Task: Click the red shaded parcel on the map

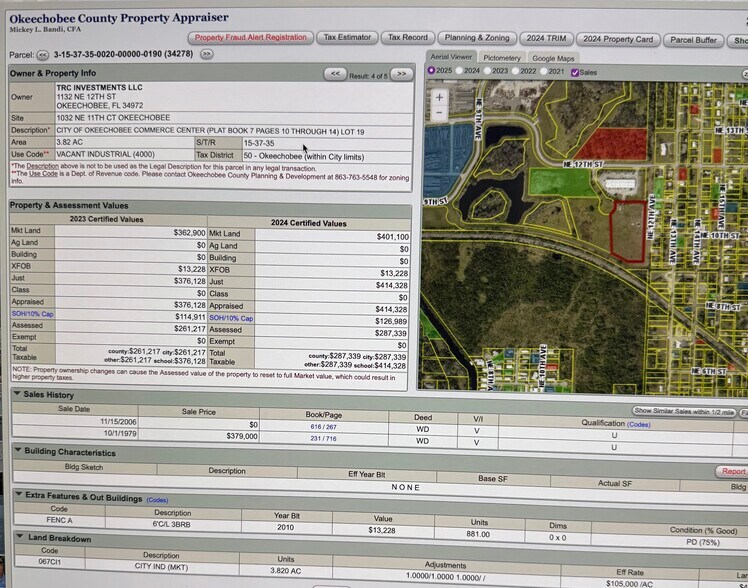Action: (x=611, y=144)
